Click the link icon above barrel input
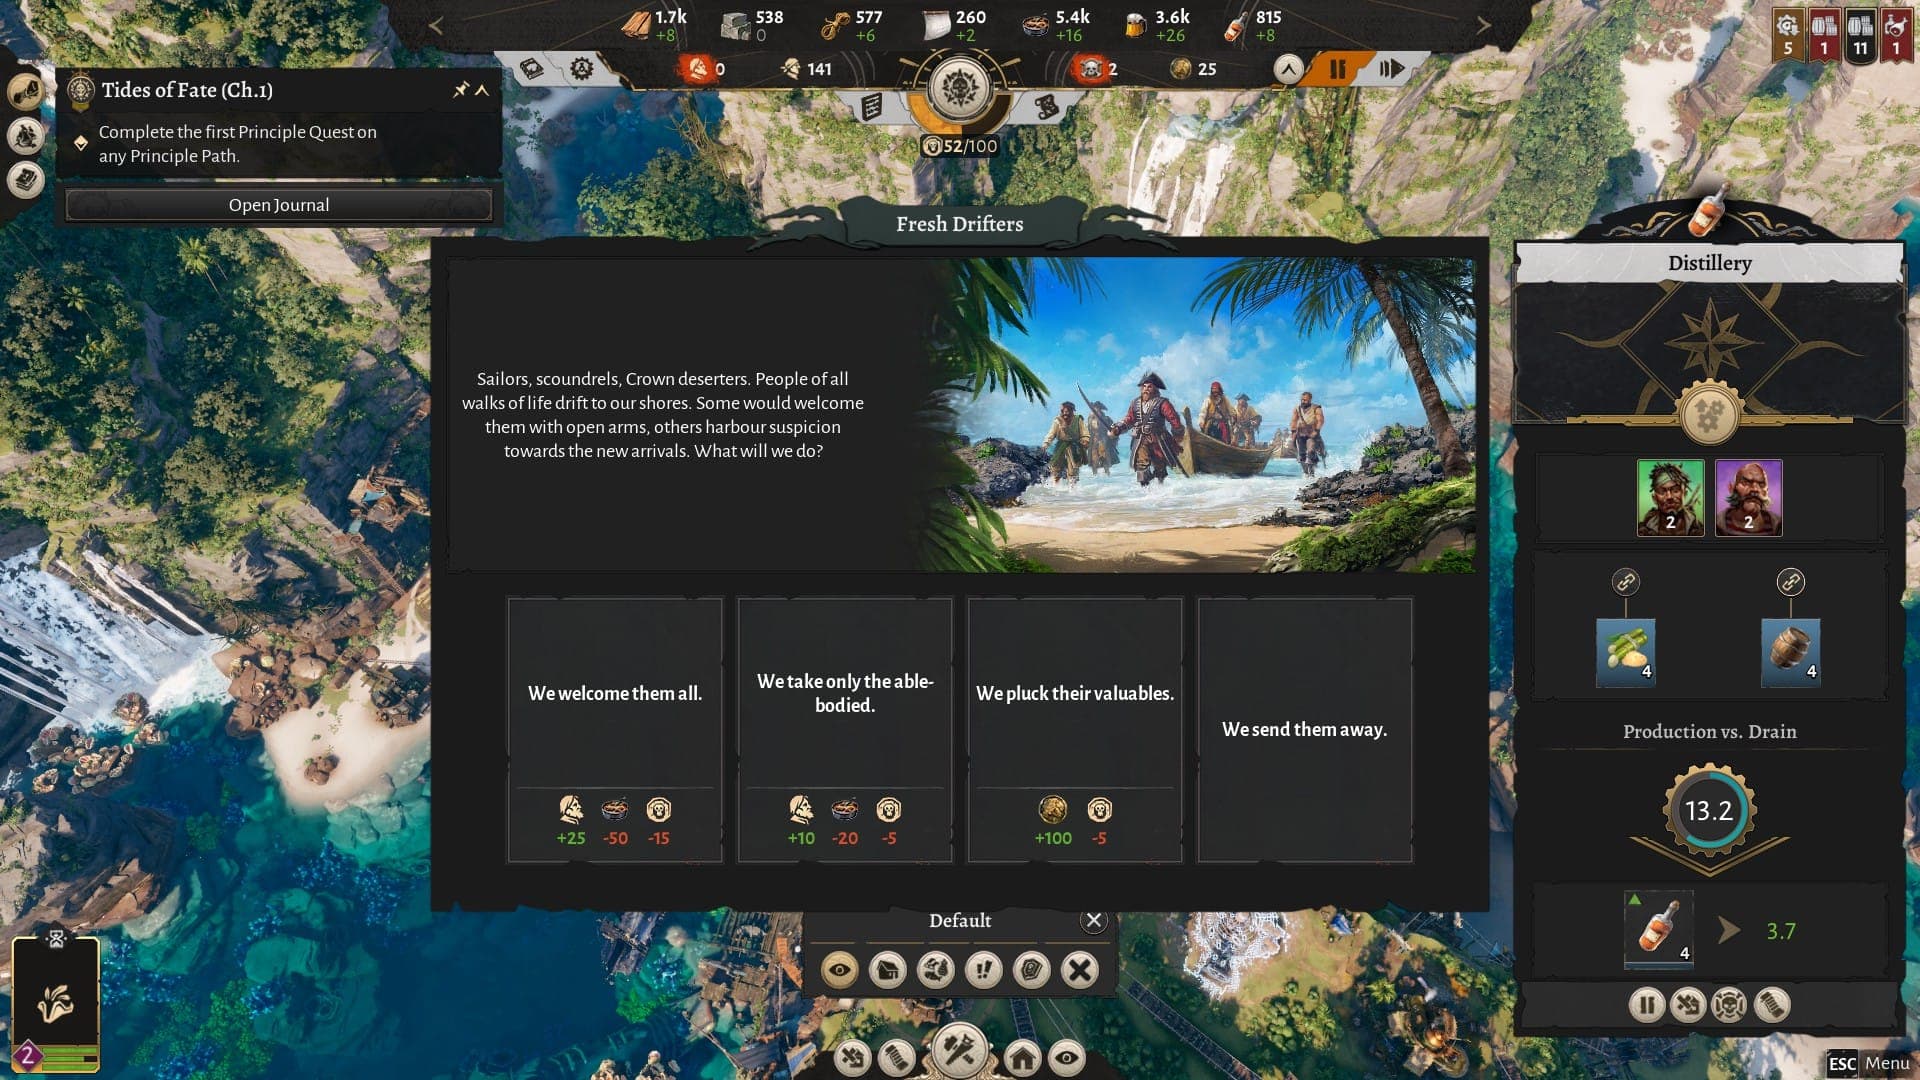 (x=1791, y=582)
